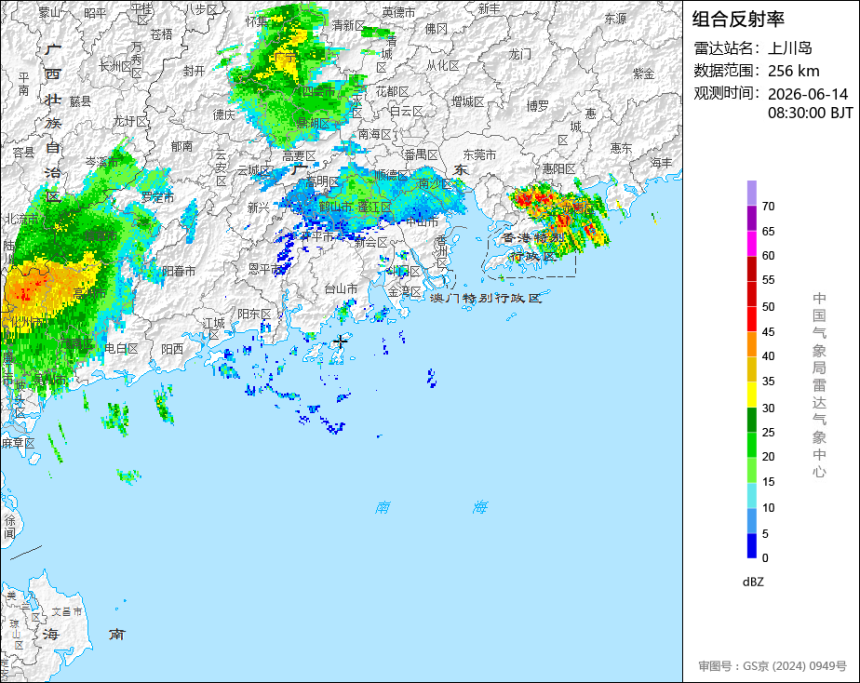The image size is (860, 683).
Task: Click the 新兴 map label
Action: tap(258, 207)
